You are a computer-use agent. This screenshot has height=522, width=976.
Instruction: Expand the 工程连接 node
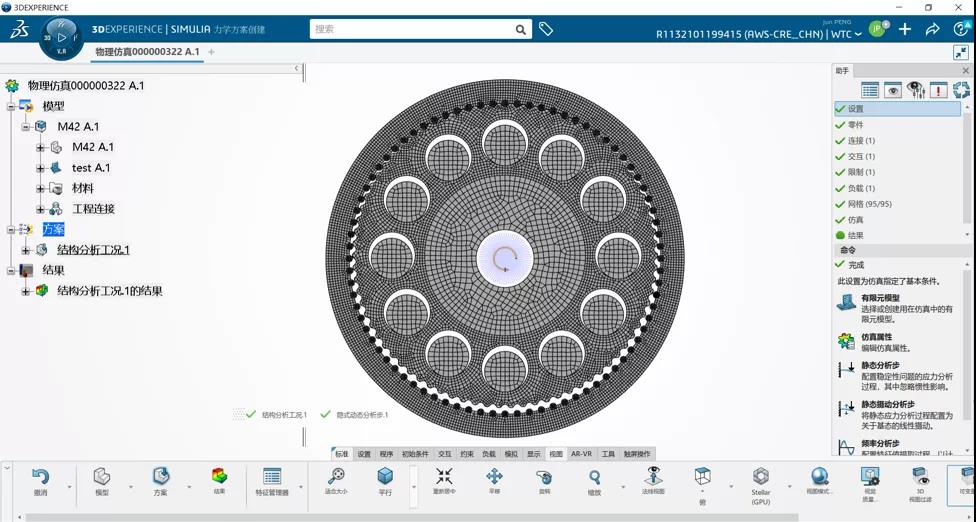[x=40, y=209]
